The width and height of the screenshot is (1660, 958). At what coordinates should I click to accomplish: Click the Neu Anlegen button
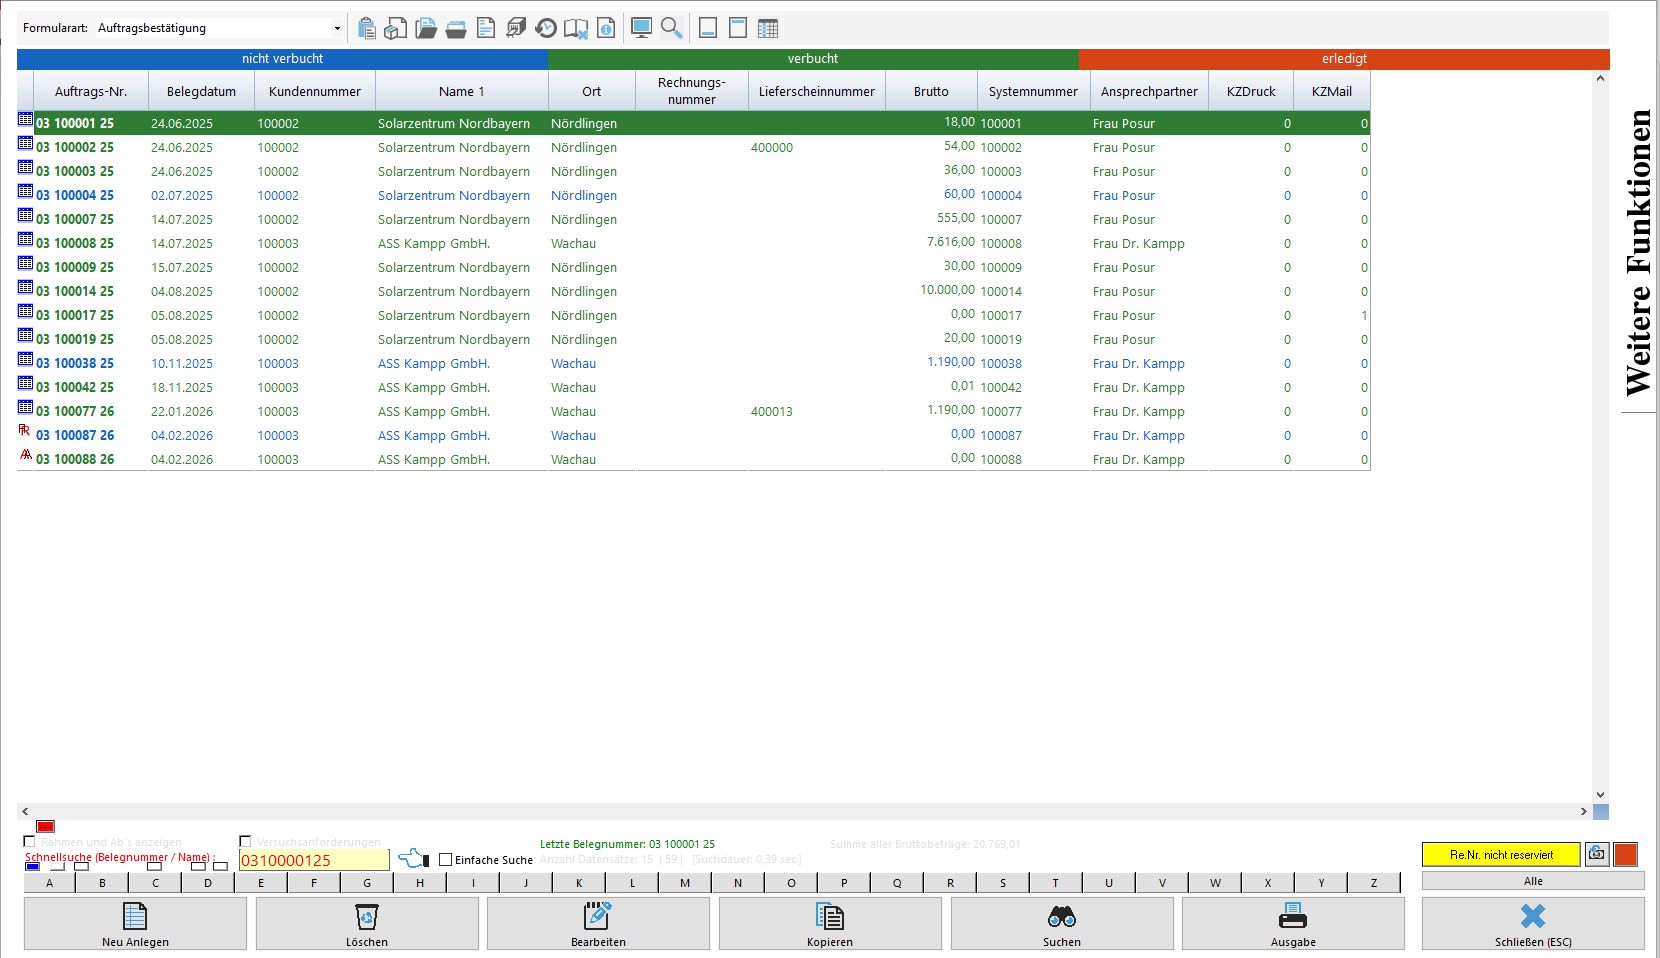135,923
